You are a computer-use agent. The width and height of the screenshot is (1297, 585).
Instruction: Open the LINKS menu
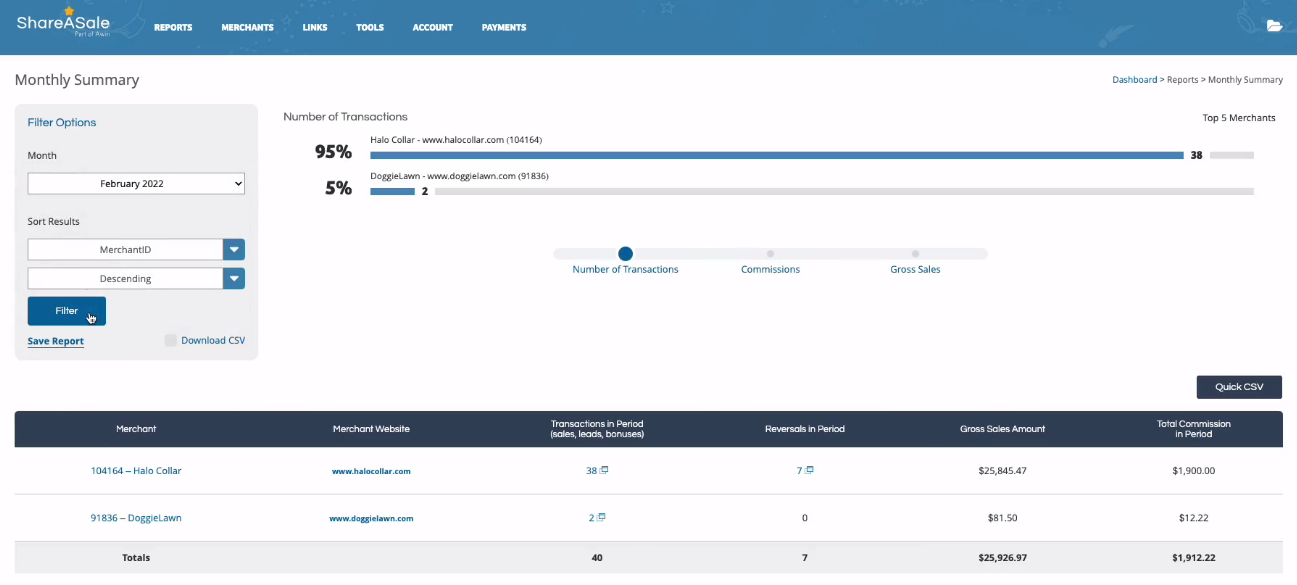pos(315,27)
